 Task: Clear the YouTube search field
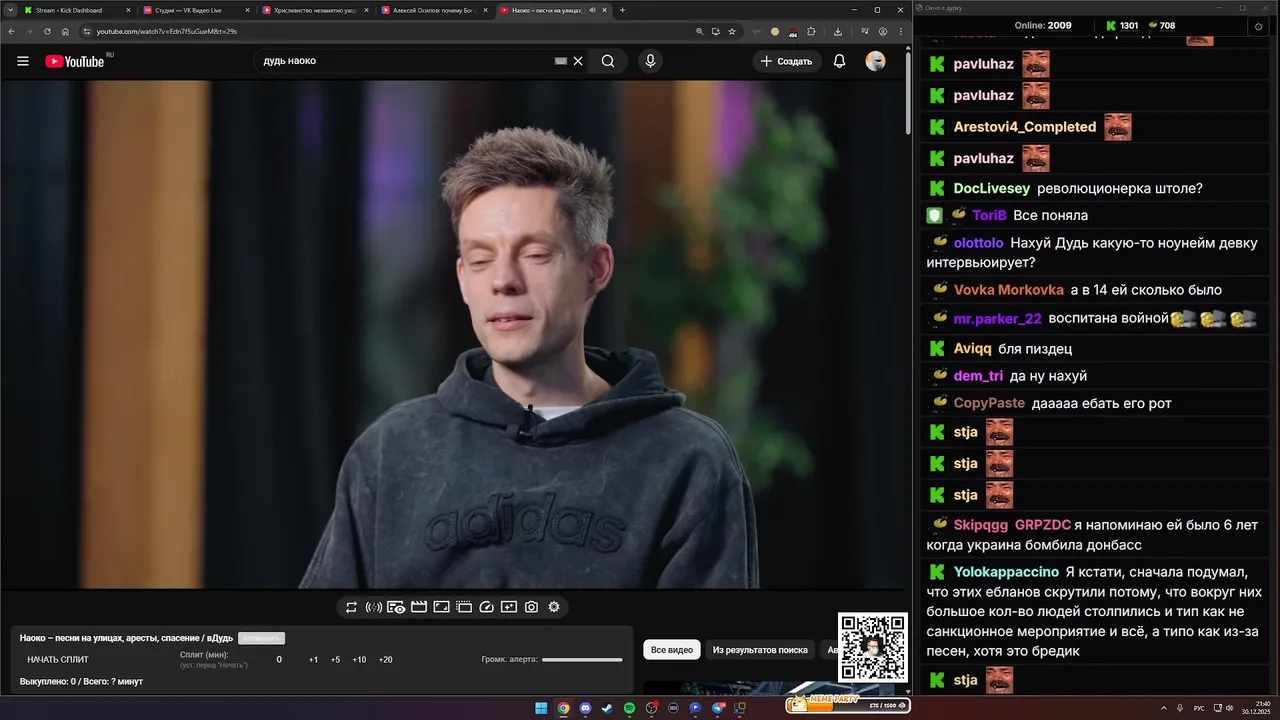pos(578,61)
